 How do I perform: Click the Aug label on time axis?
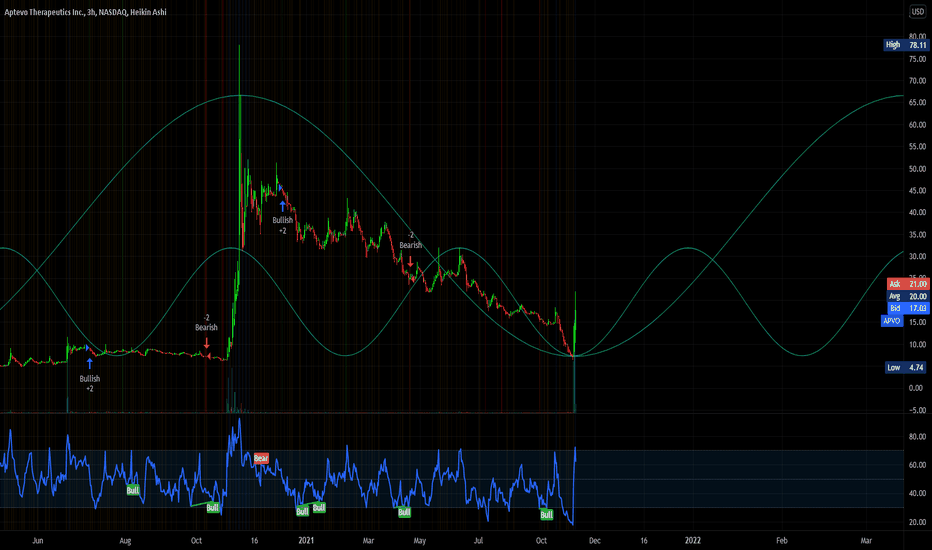125,540
